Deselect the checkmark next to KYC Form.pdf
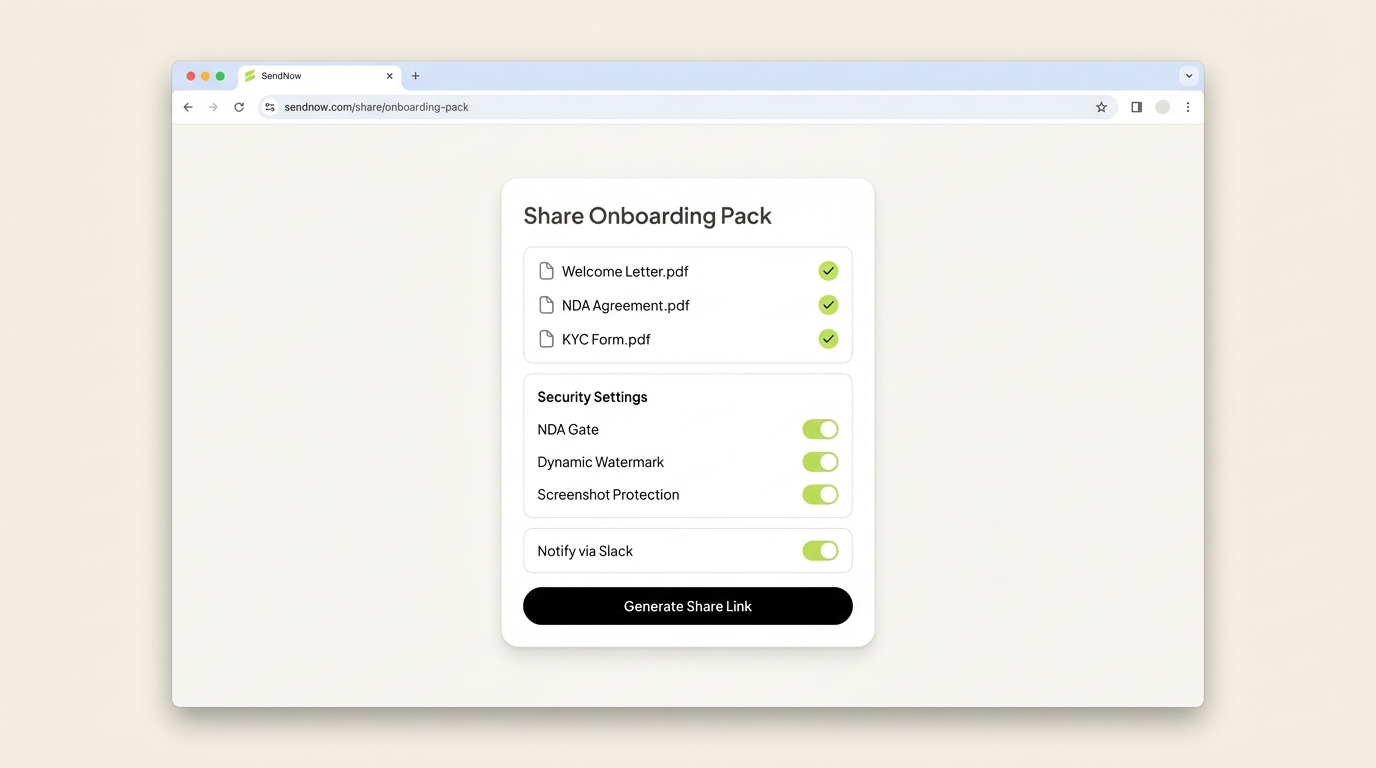This screenshot has width=1376, height=768. (828, 338)
